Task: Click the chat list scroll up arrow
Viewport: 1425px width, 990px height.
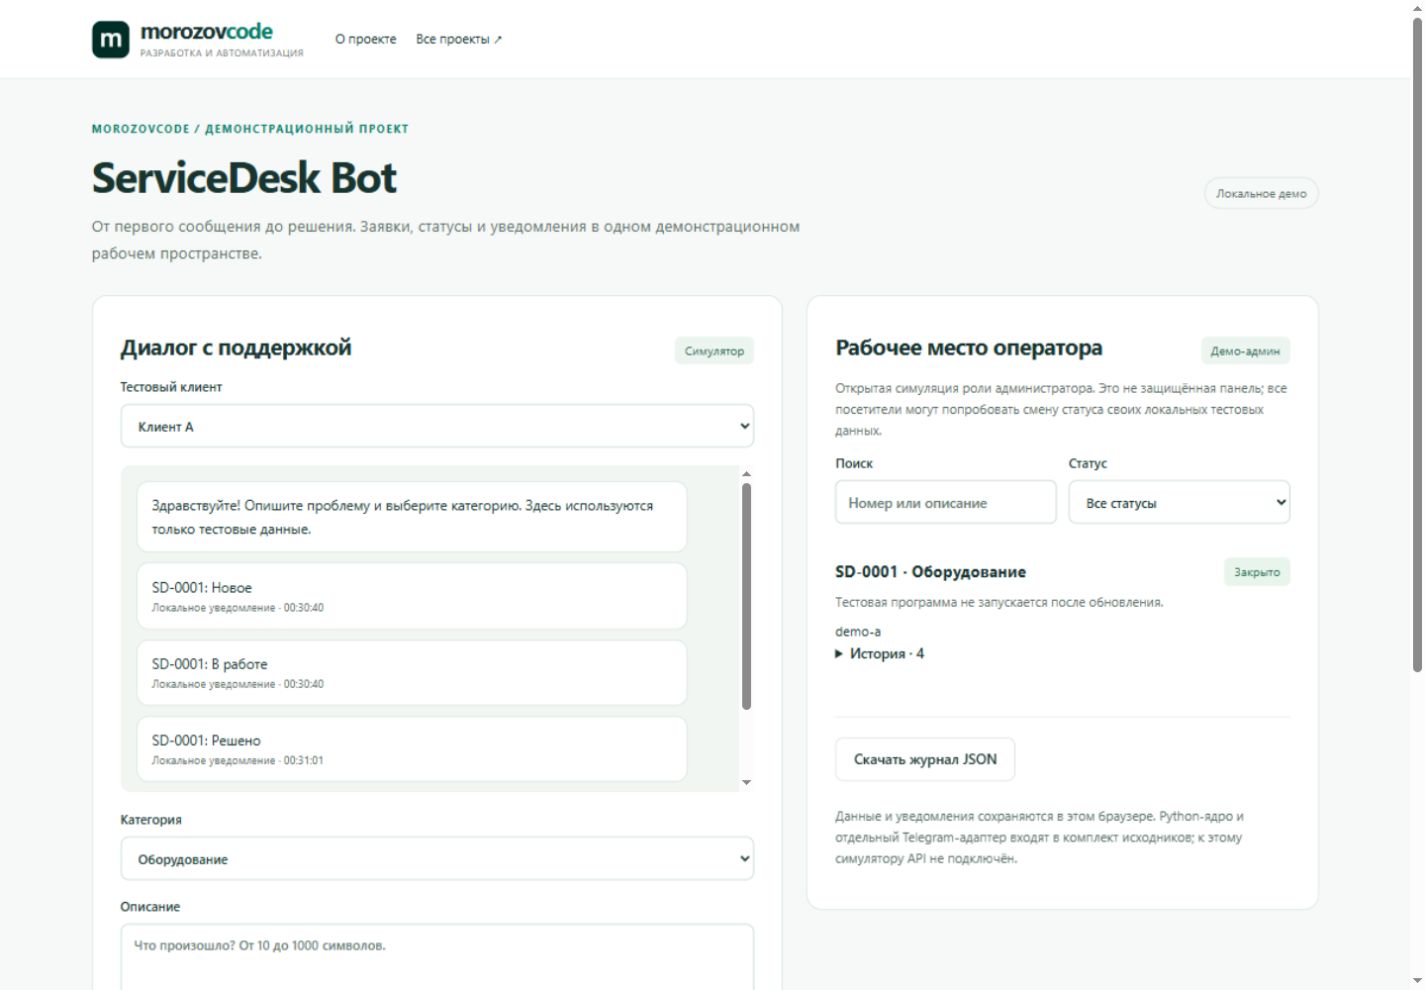Action: pyautogui.click(x=746, y=474)
